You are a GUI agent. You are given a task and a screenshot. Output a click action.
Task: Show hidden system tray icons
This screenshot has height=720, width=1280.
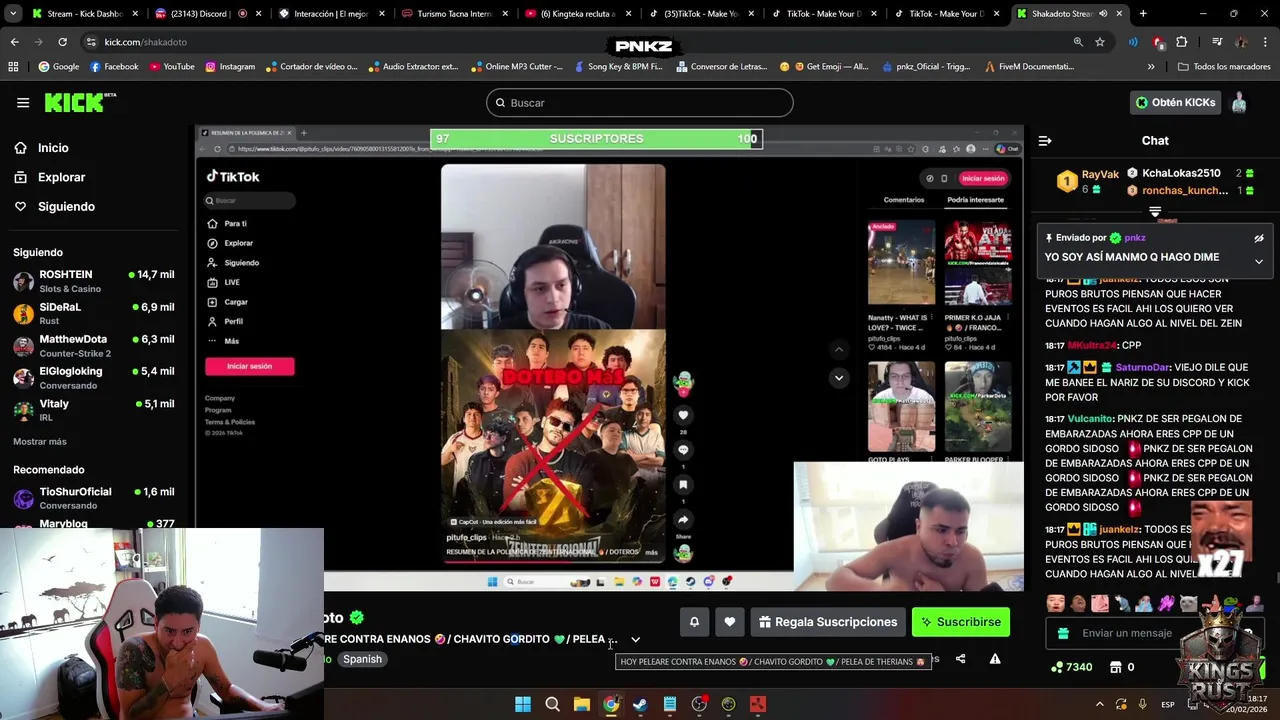pos(1100,705)
